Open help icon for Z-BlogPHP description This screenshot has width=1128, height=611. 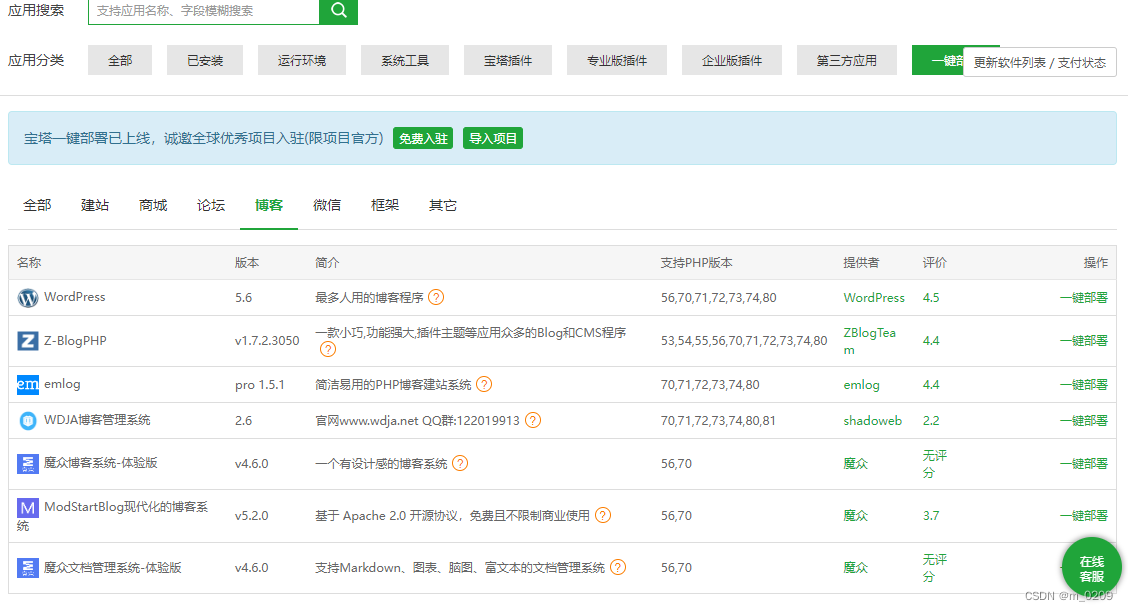click(327, 350)
